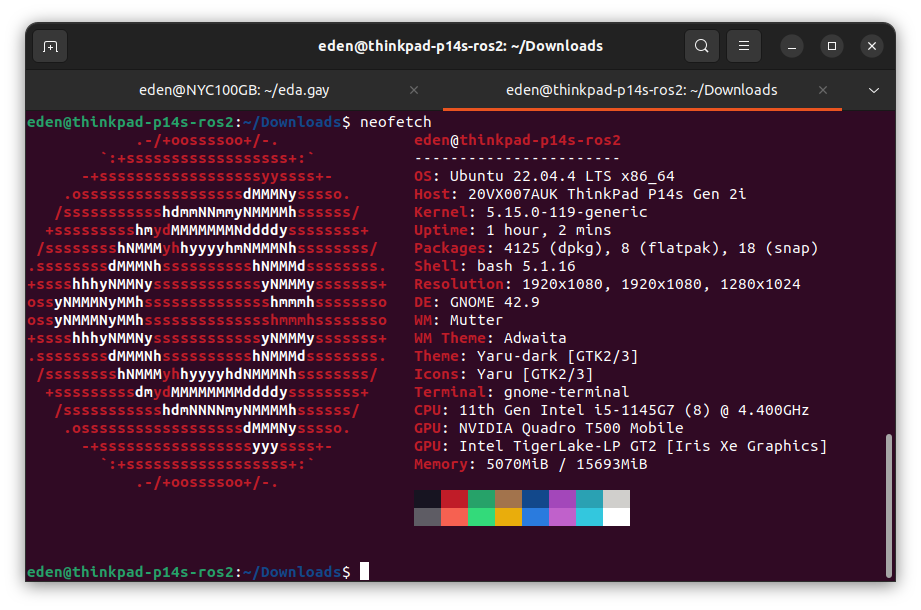
Task: Select the eden@thinkpad-p14s-ros2 Downloads tab
Action: (x=641, y=90)
